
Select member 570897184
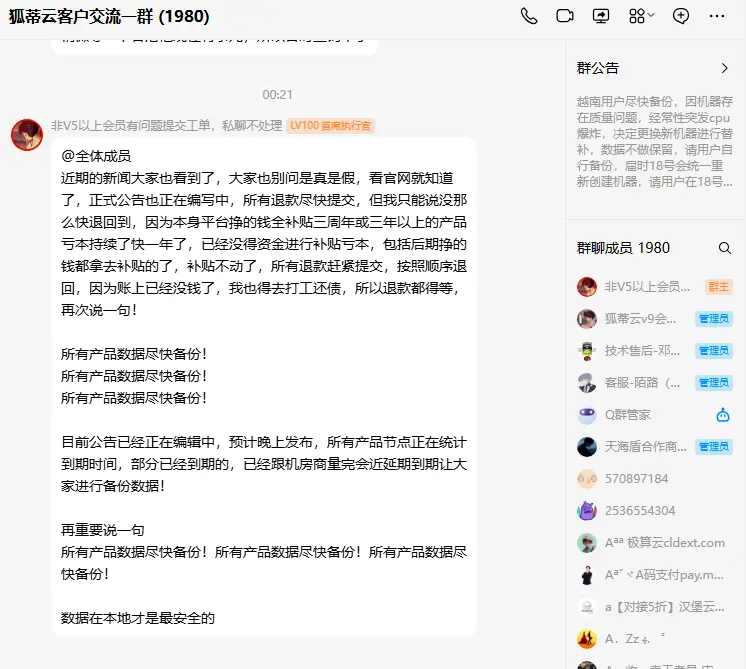click(x=655, y=479)
